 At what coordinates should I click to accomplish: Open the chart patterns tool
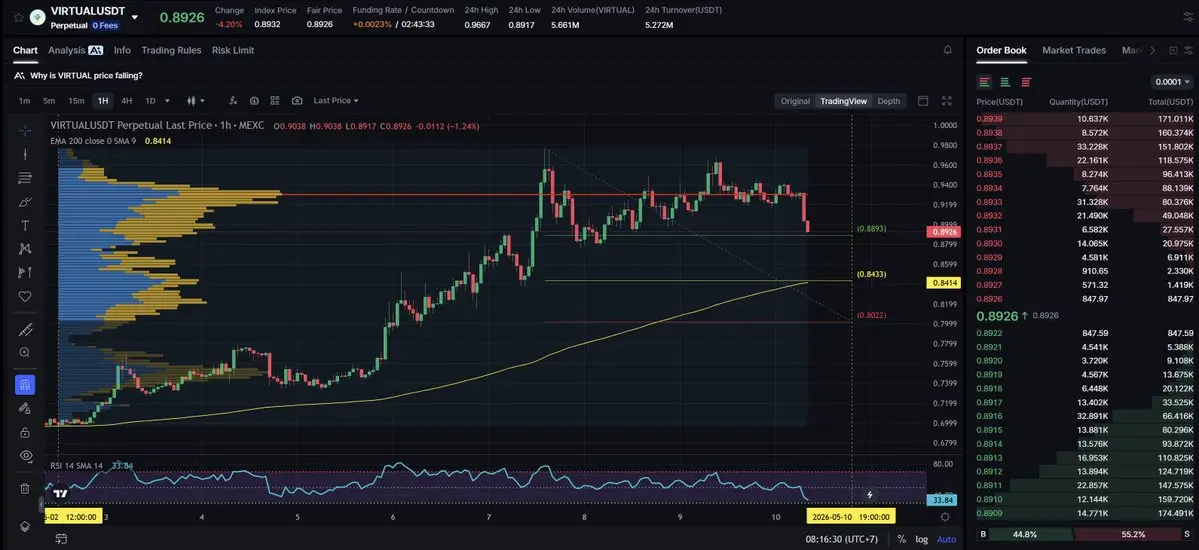coord(24,249)
